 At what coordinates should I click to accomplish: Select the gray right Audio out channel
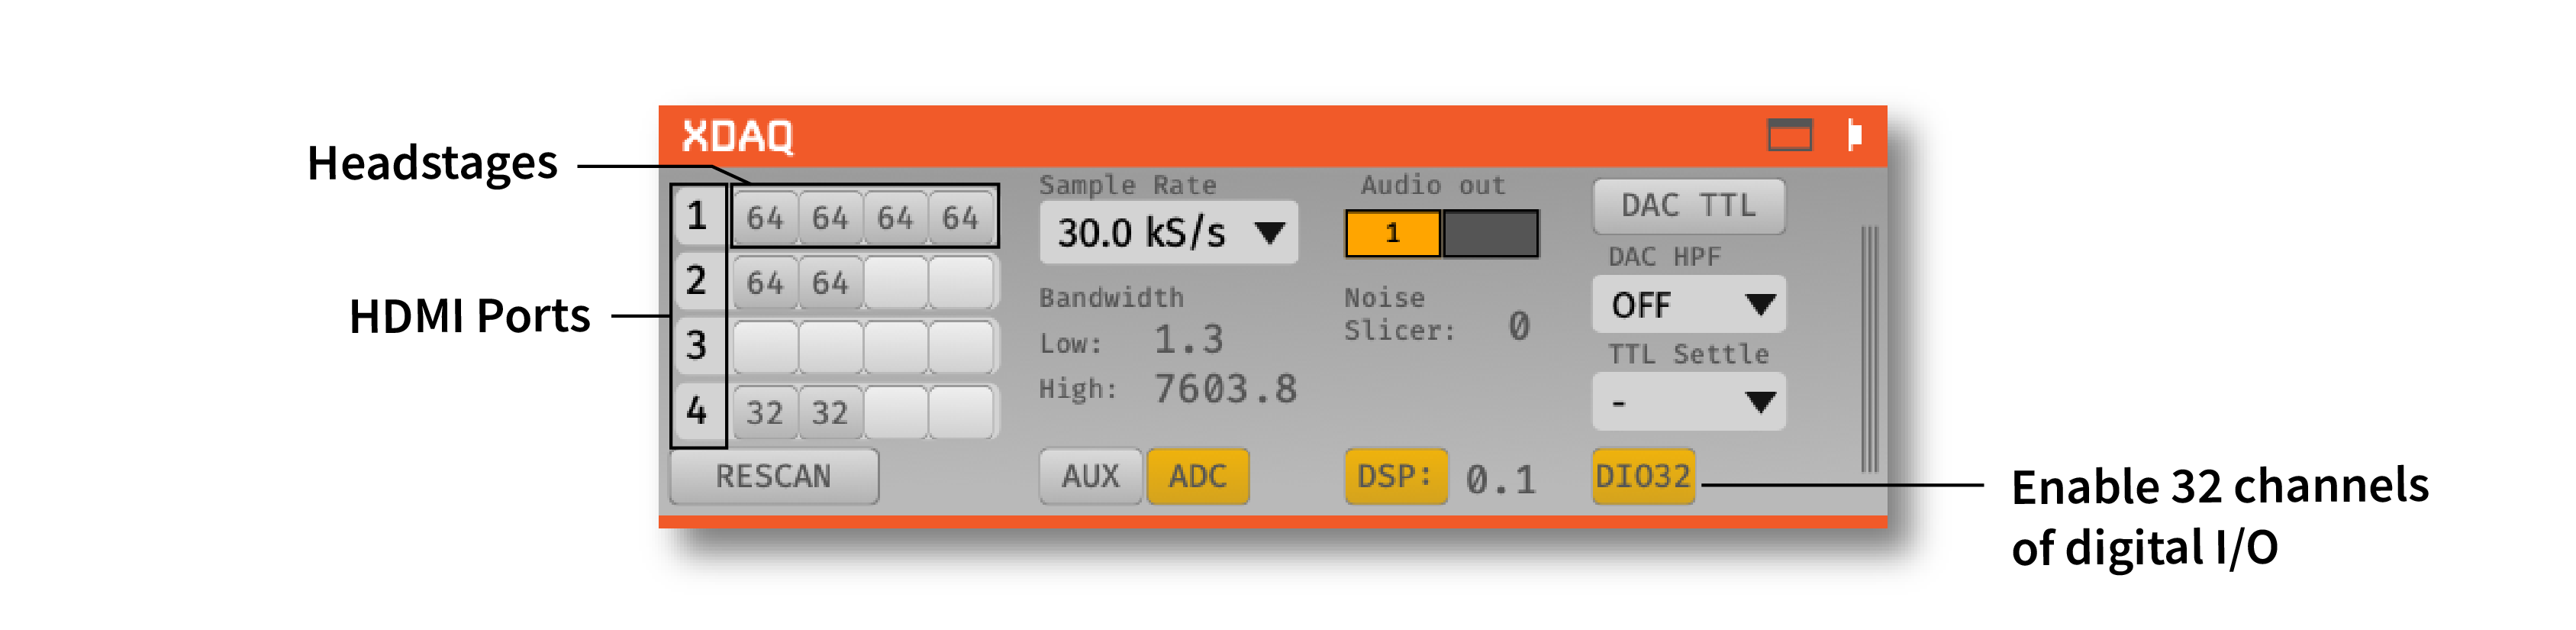(x=1490, y=234)
